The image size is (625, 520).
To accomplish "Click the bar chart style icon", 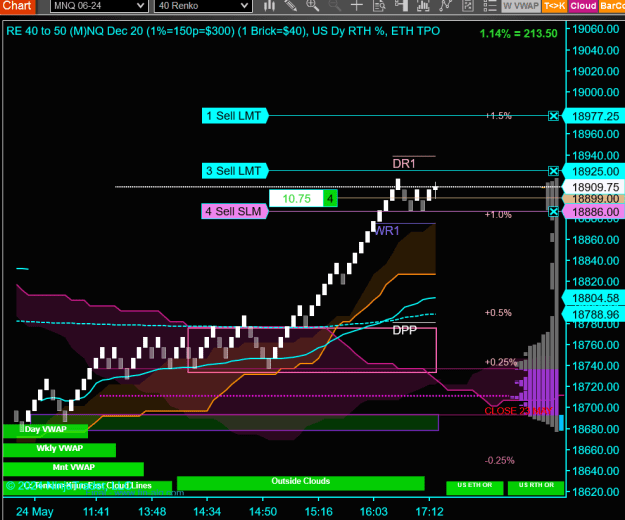I will 269,6.
